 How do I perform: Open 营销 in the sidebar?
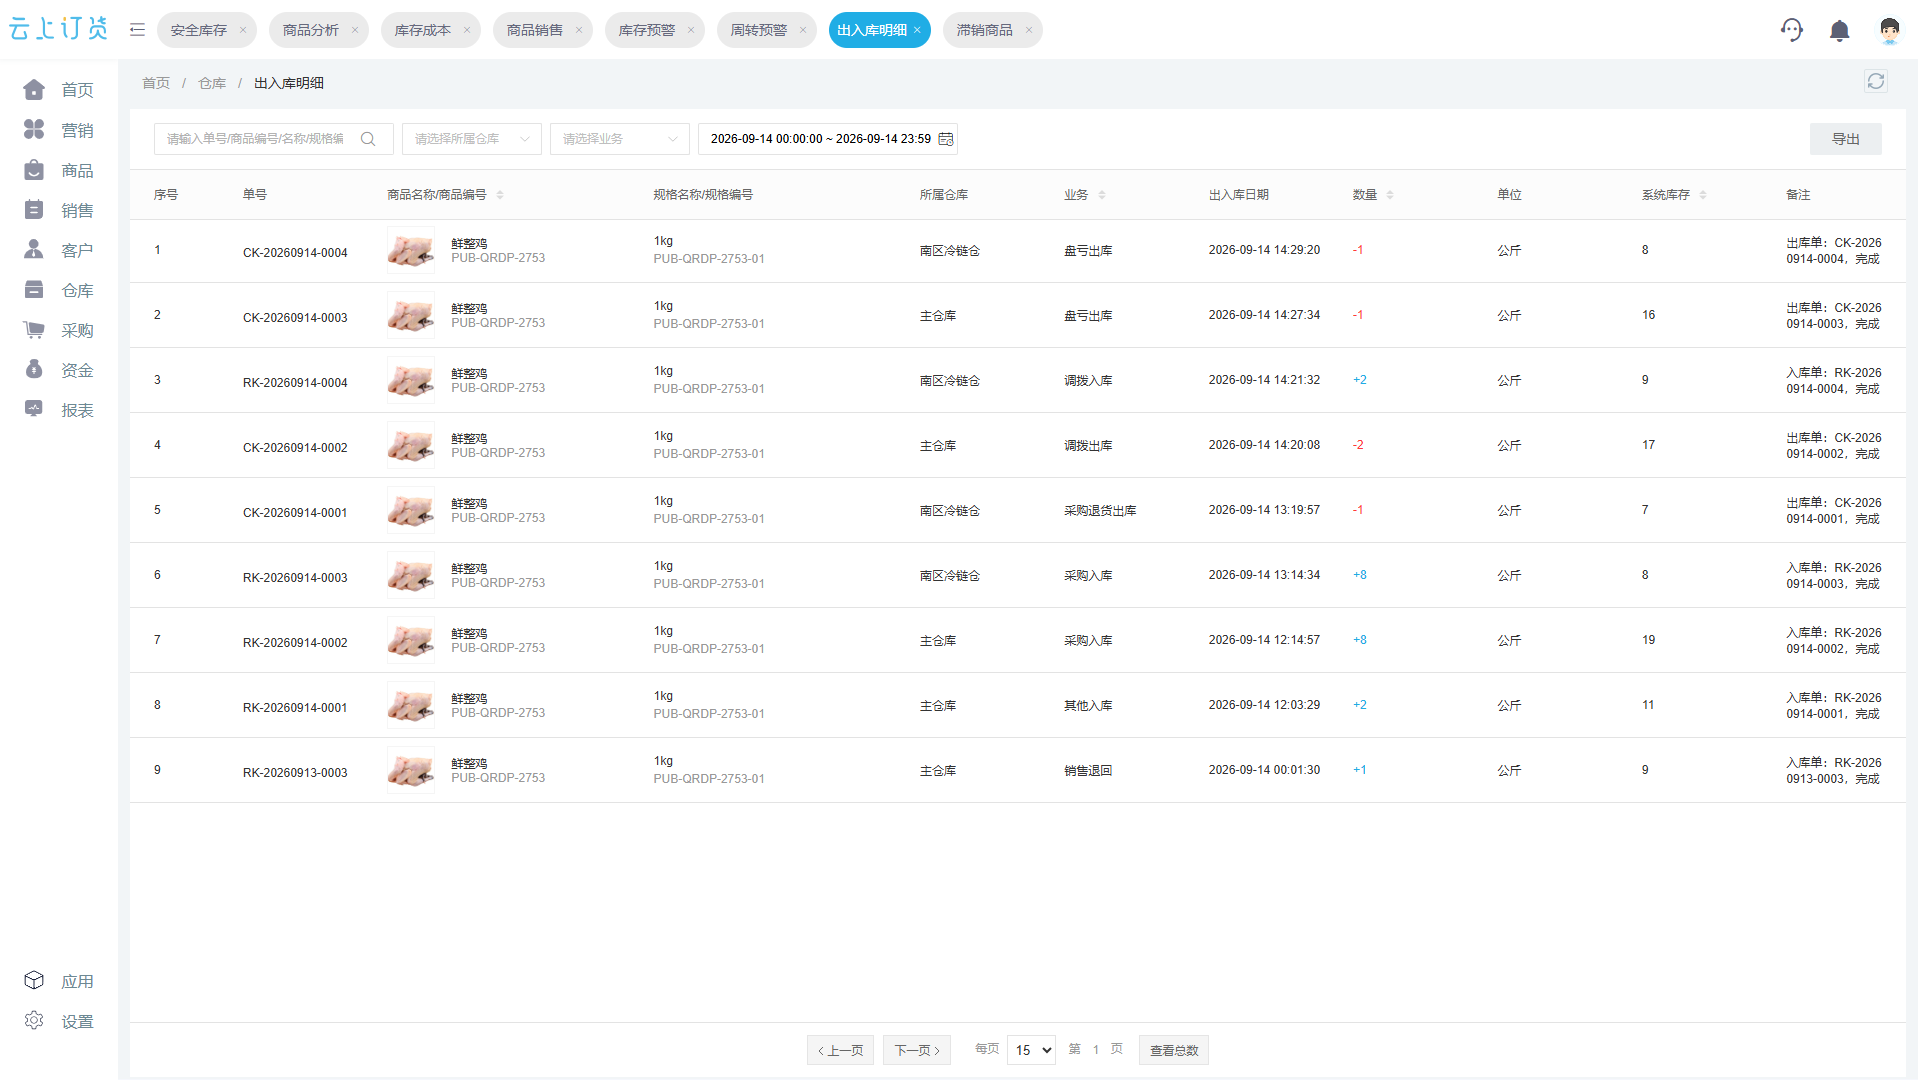click(x=59, y=130)
